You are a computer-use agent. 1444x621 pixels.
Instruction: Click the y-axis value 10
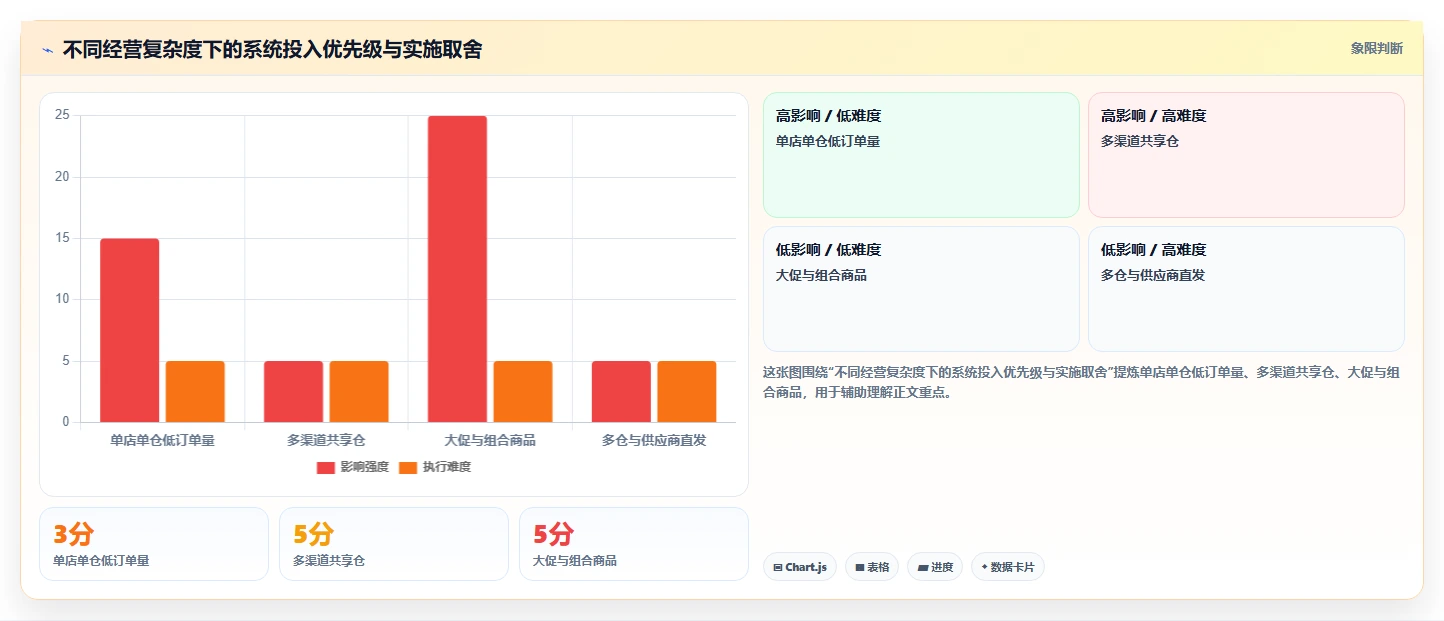point(62,299)
